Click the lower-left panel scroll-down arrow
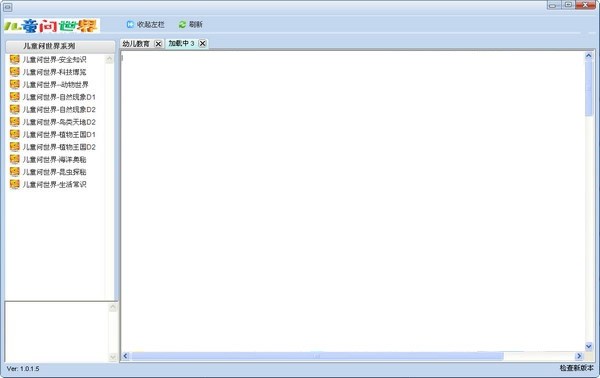This screenshot has width=600, height=378. [x=112, y=357]
